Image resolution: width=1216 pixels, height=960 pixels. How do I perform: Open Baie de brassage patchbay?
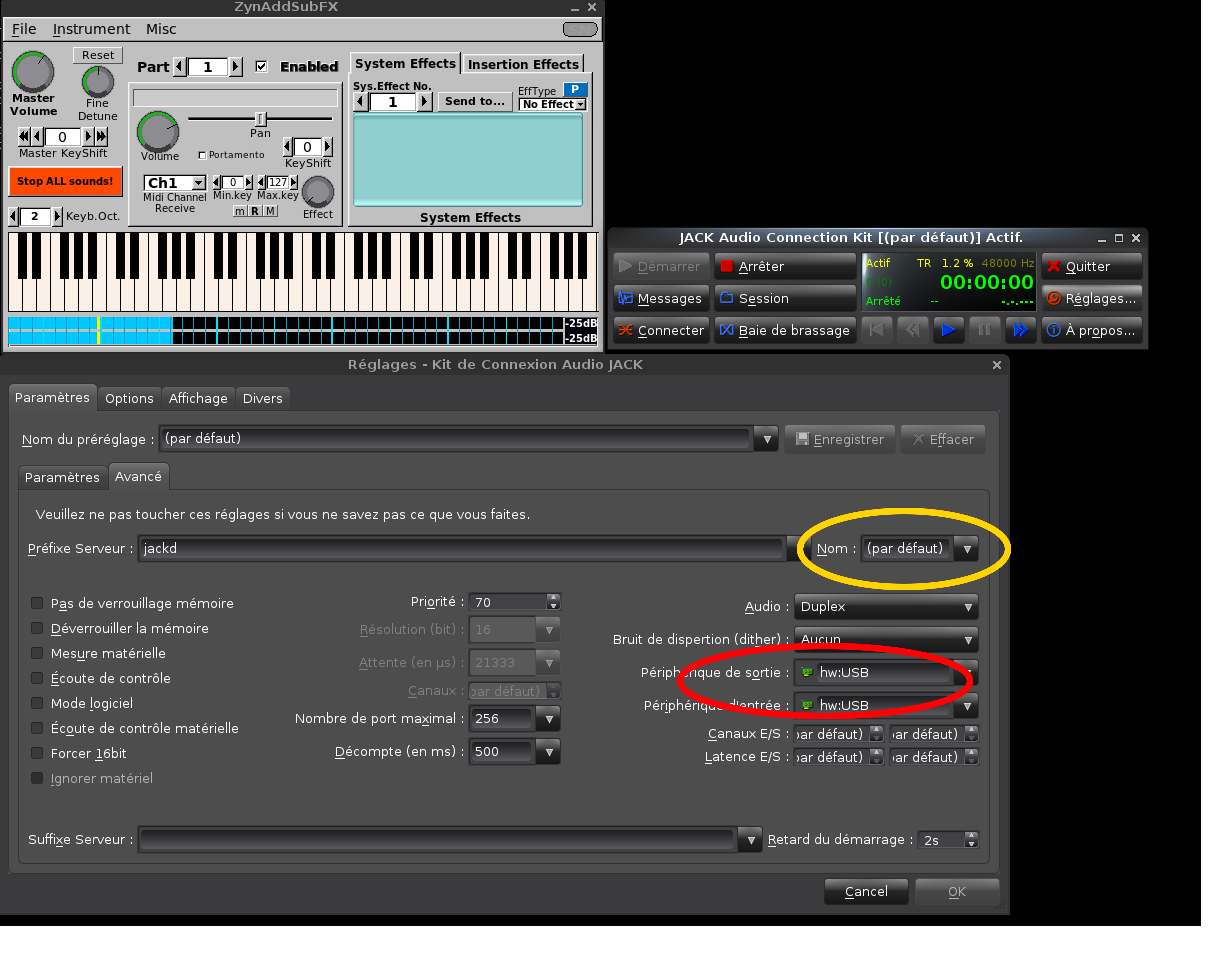pos(785,331)
